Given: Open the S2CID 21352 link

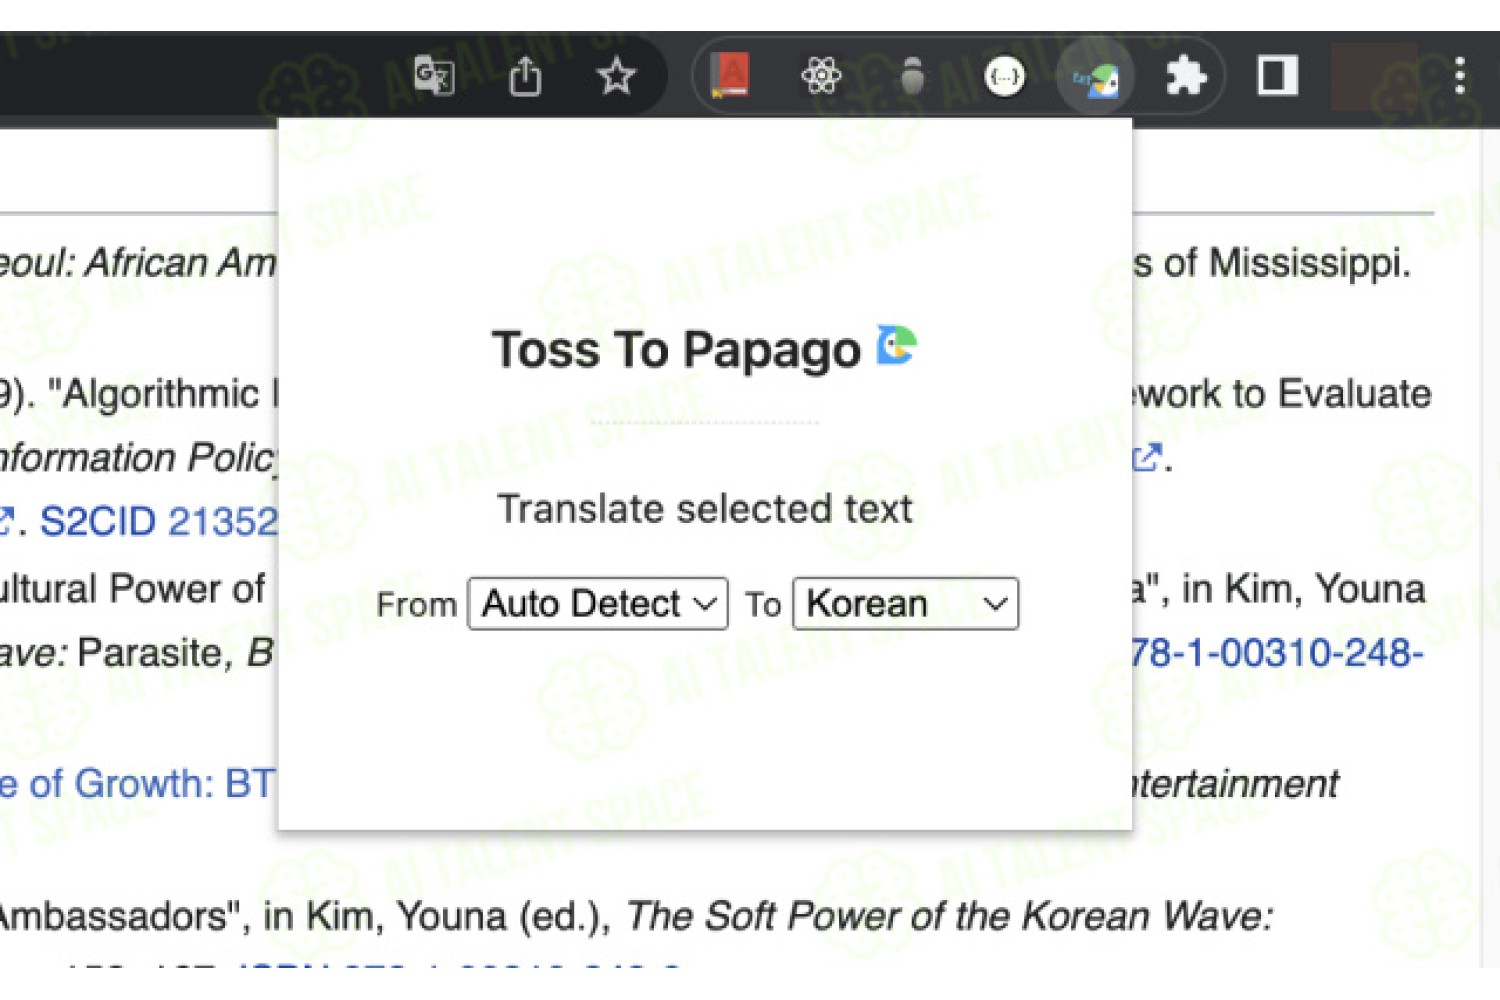Looking at the screenshot, I should click(158, 522).
